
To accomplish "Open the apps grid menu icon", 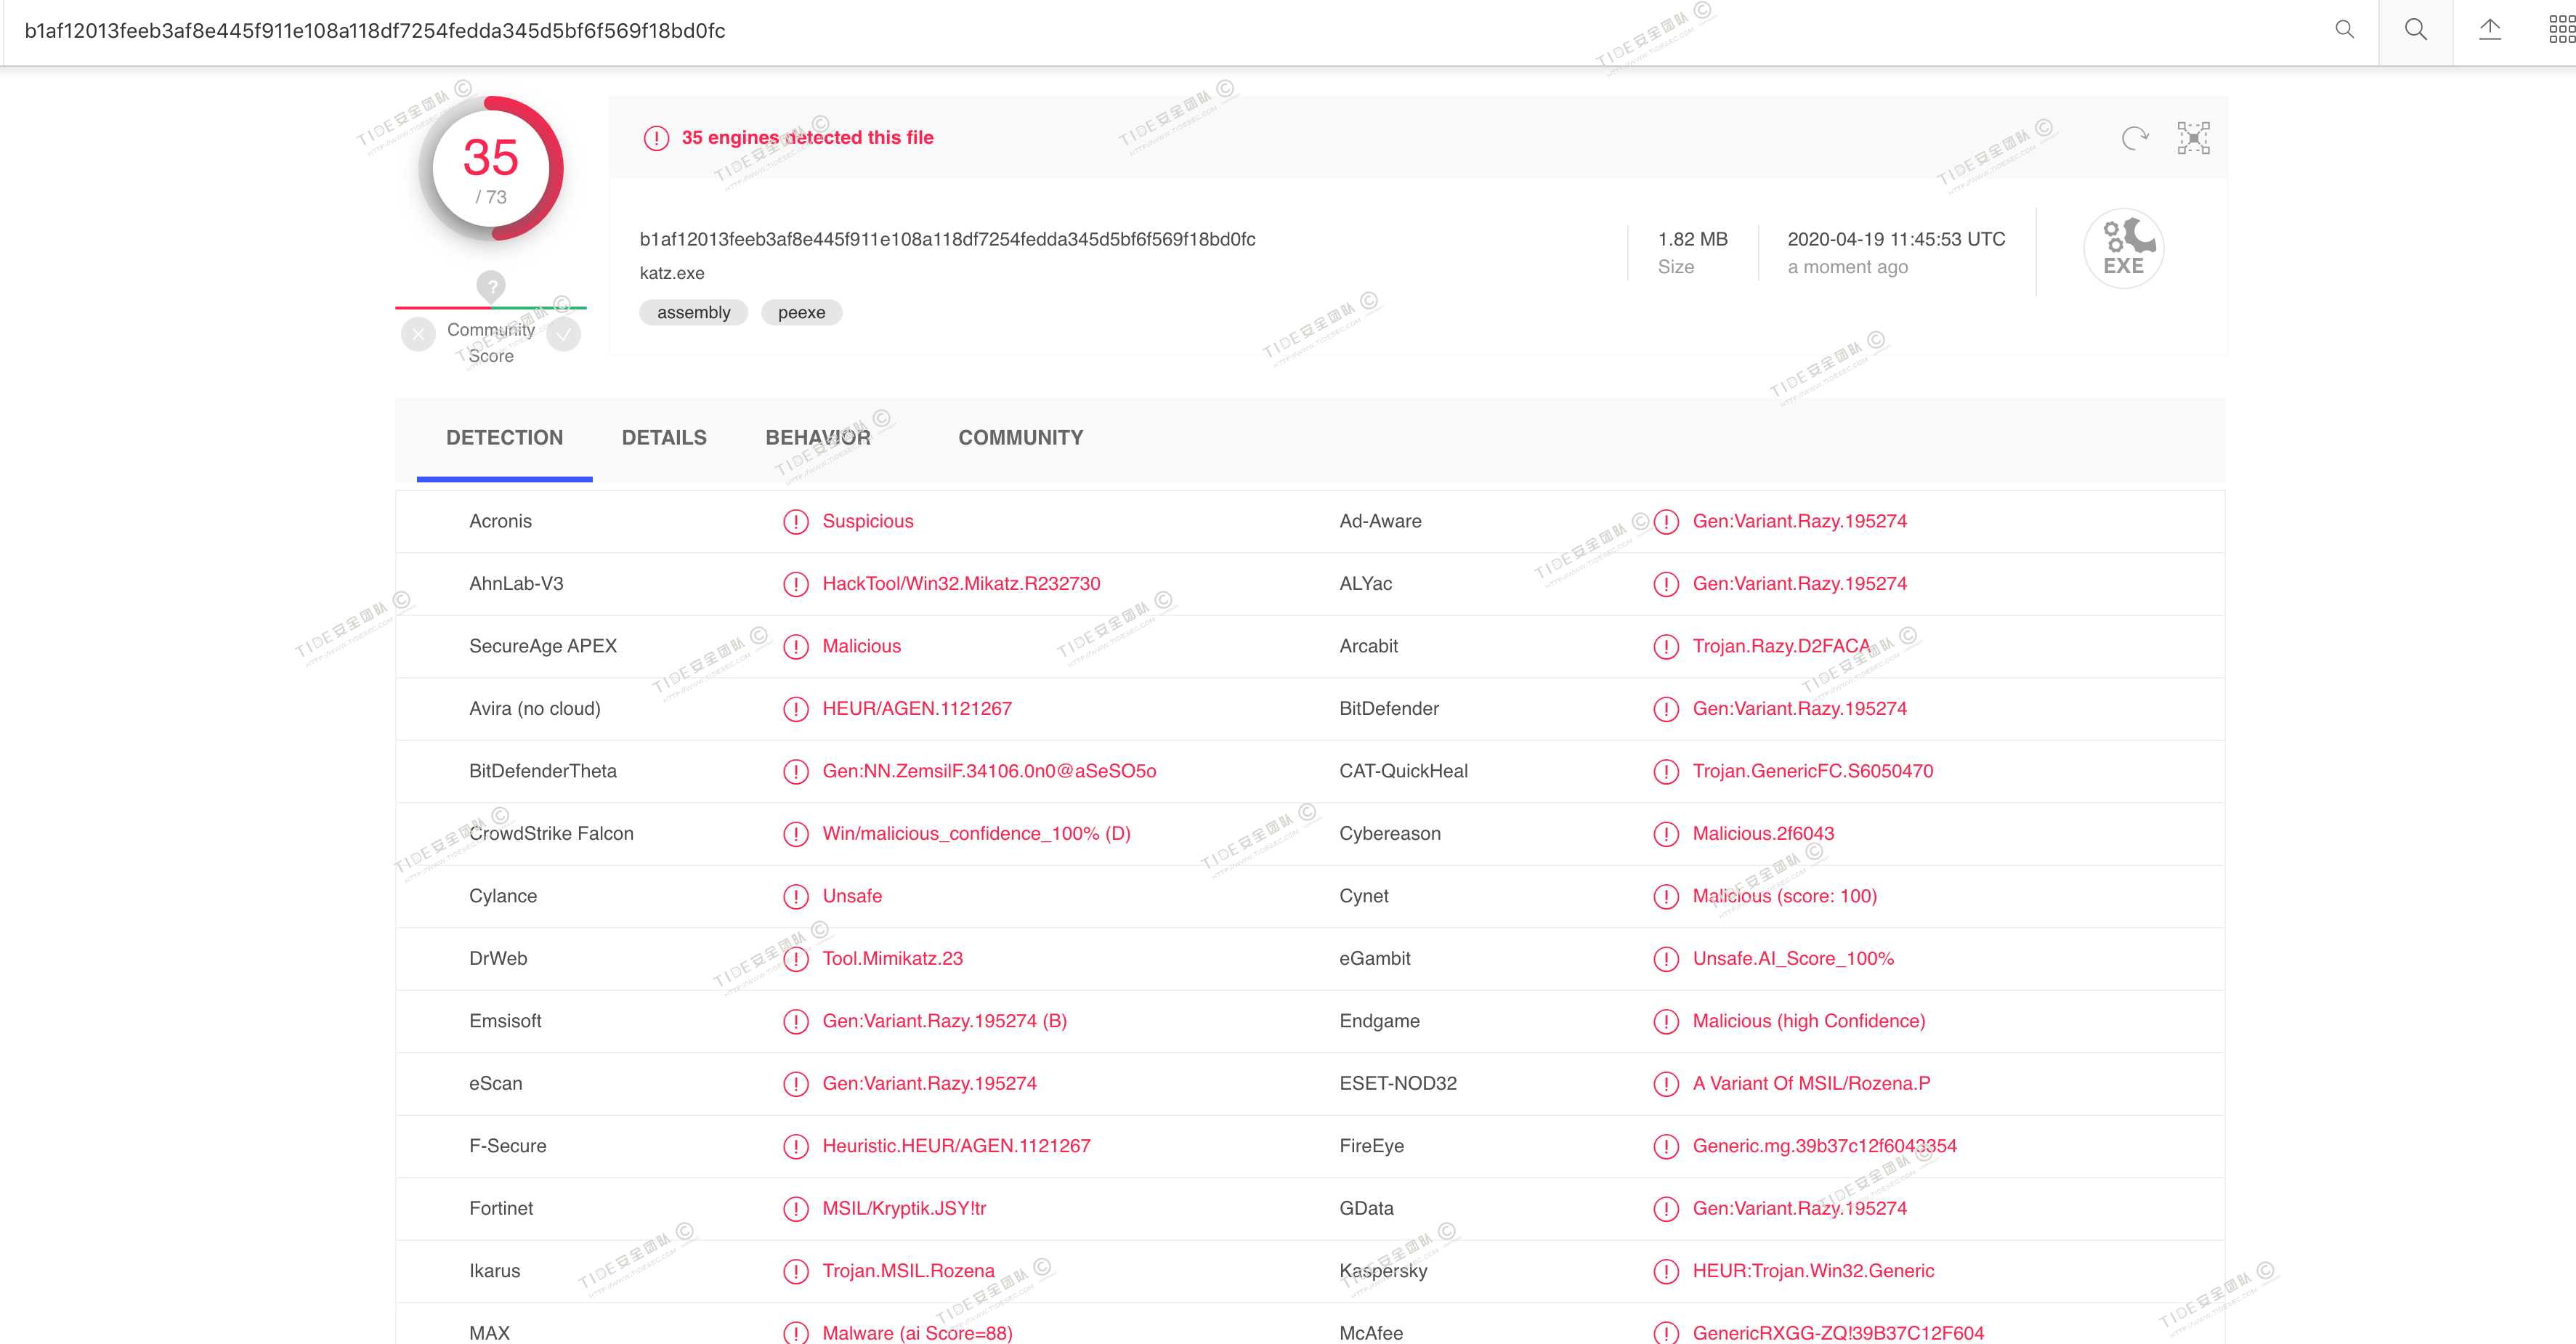I will (x=2561, y=30).
